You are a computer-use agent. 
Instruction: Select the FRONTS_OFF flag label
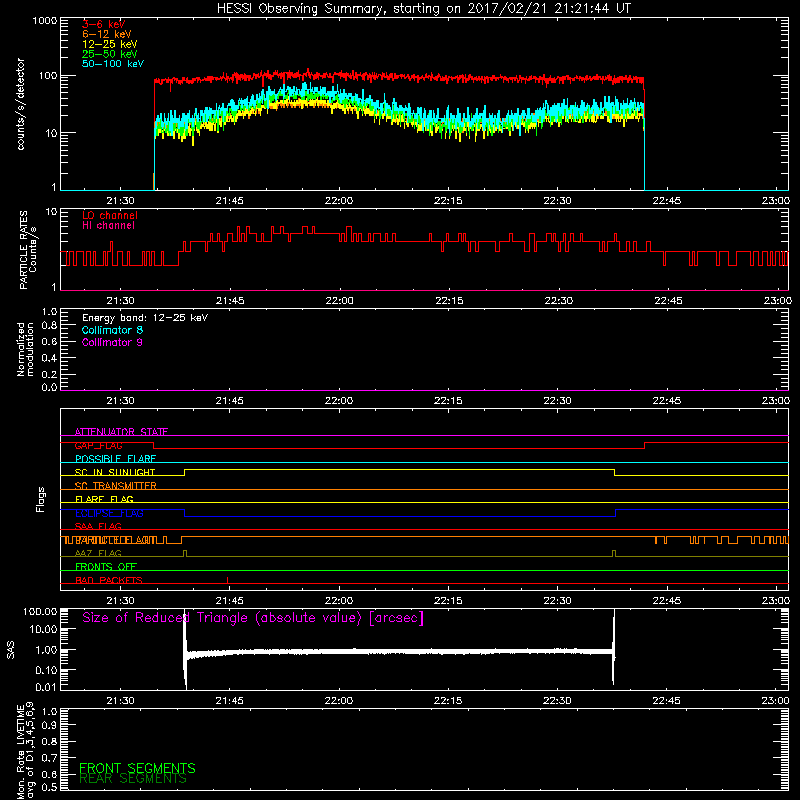(106, 566)
